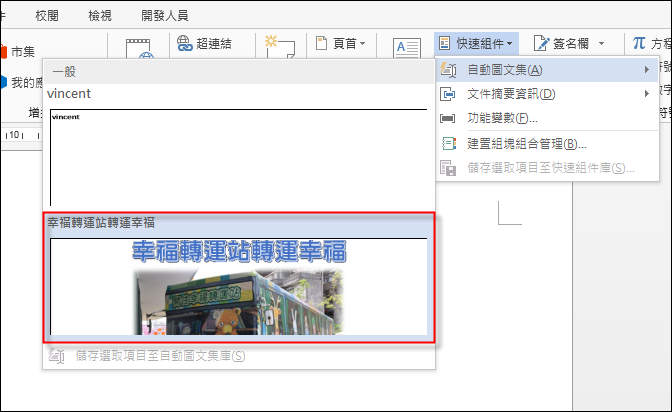Insert the bus picture AutoText preview
This screenshot has height=412, width=672.
click(239, 286)
